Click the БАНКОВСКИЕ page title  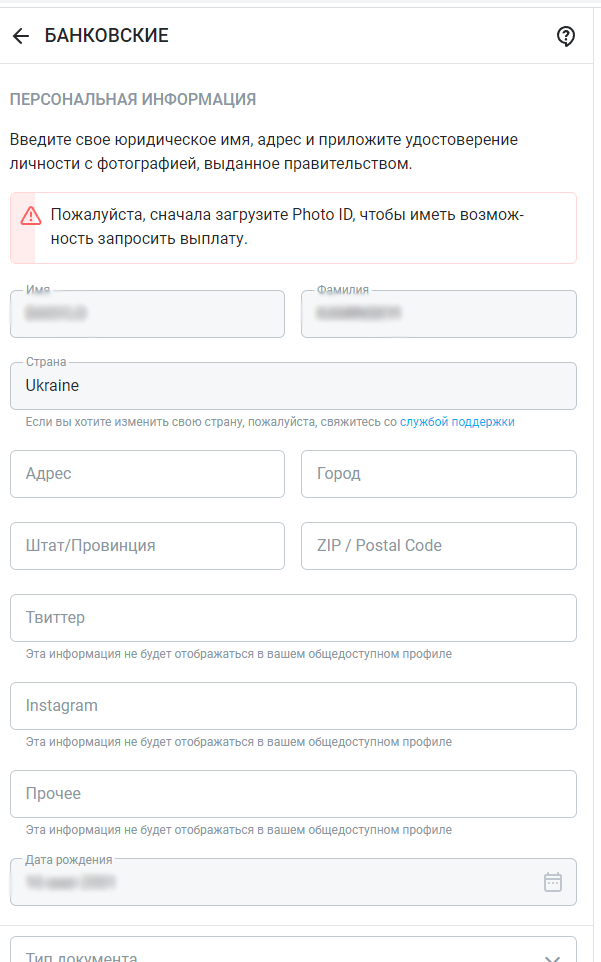pos(106,36)
